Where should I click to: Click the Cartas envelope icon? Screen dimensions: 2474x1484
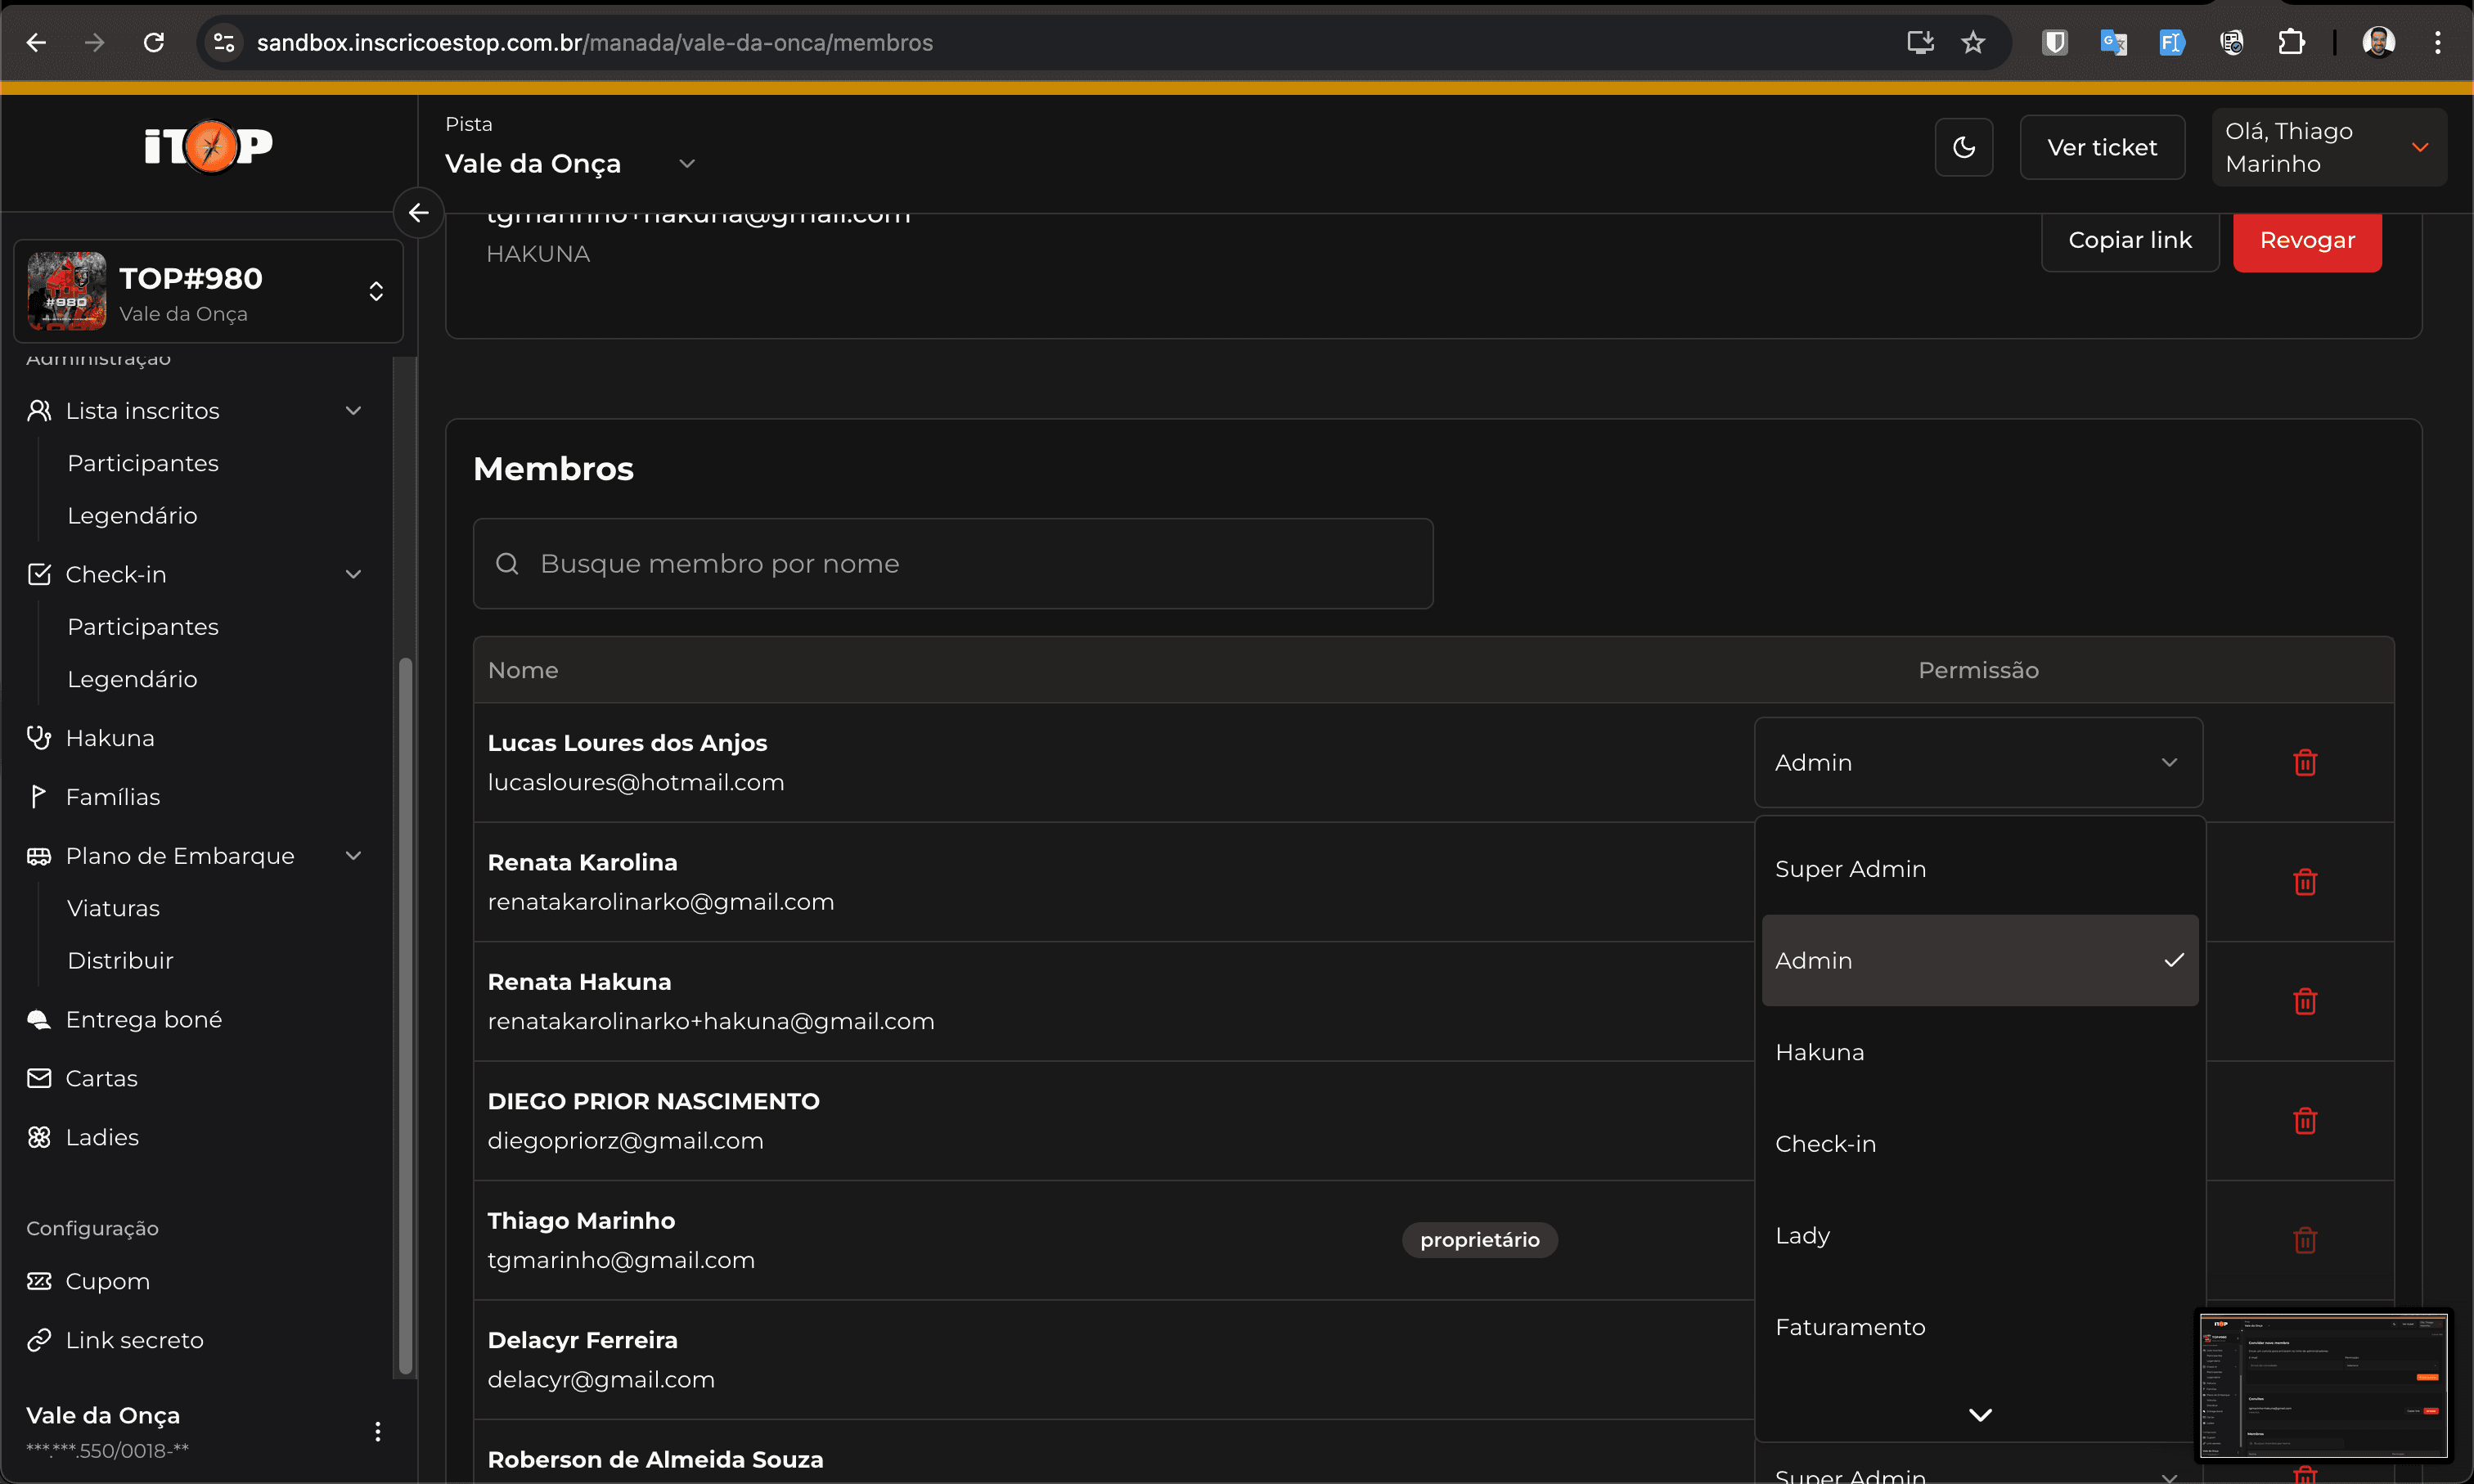coord(39,1078)
